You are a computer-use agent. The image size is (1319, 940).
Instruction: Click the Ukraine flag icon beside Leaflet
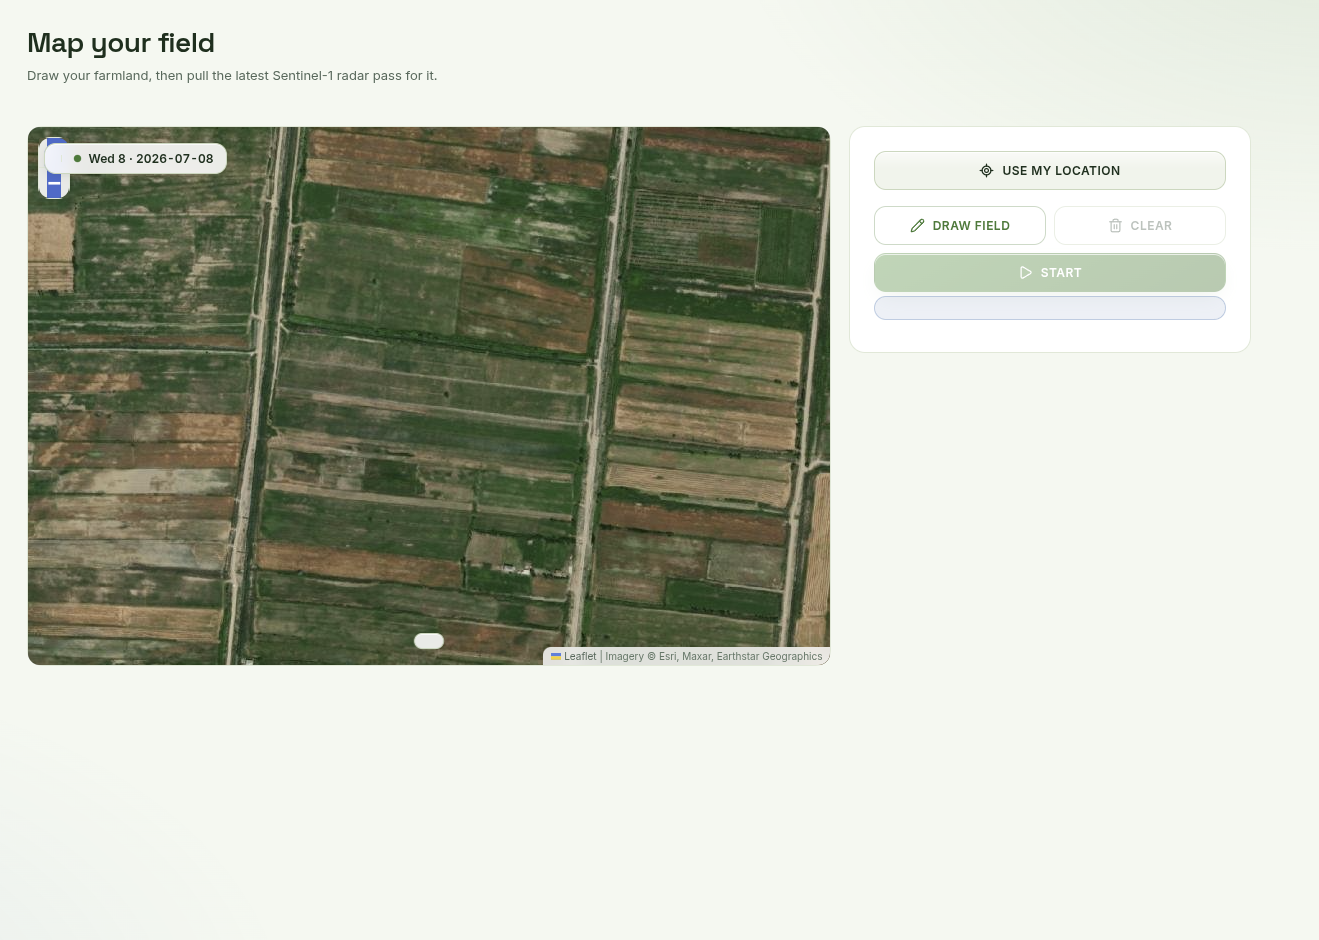556,657
